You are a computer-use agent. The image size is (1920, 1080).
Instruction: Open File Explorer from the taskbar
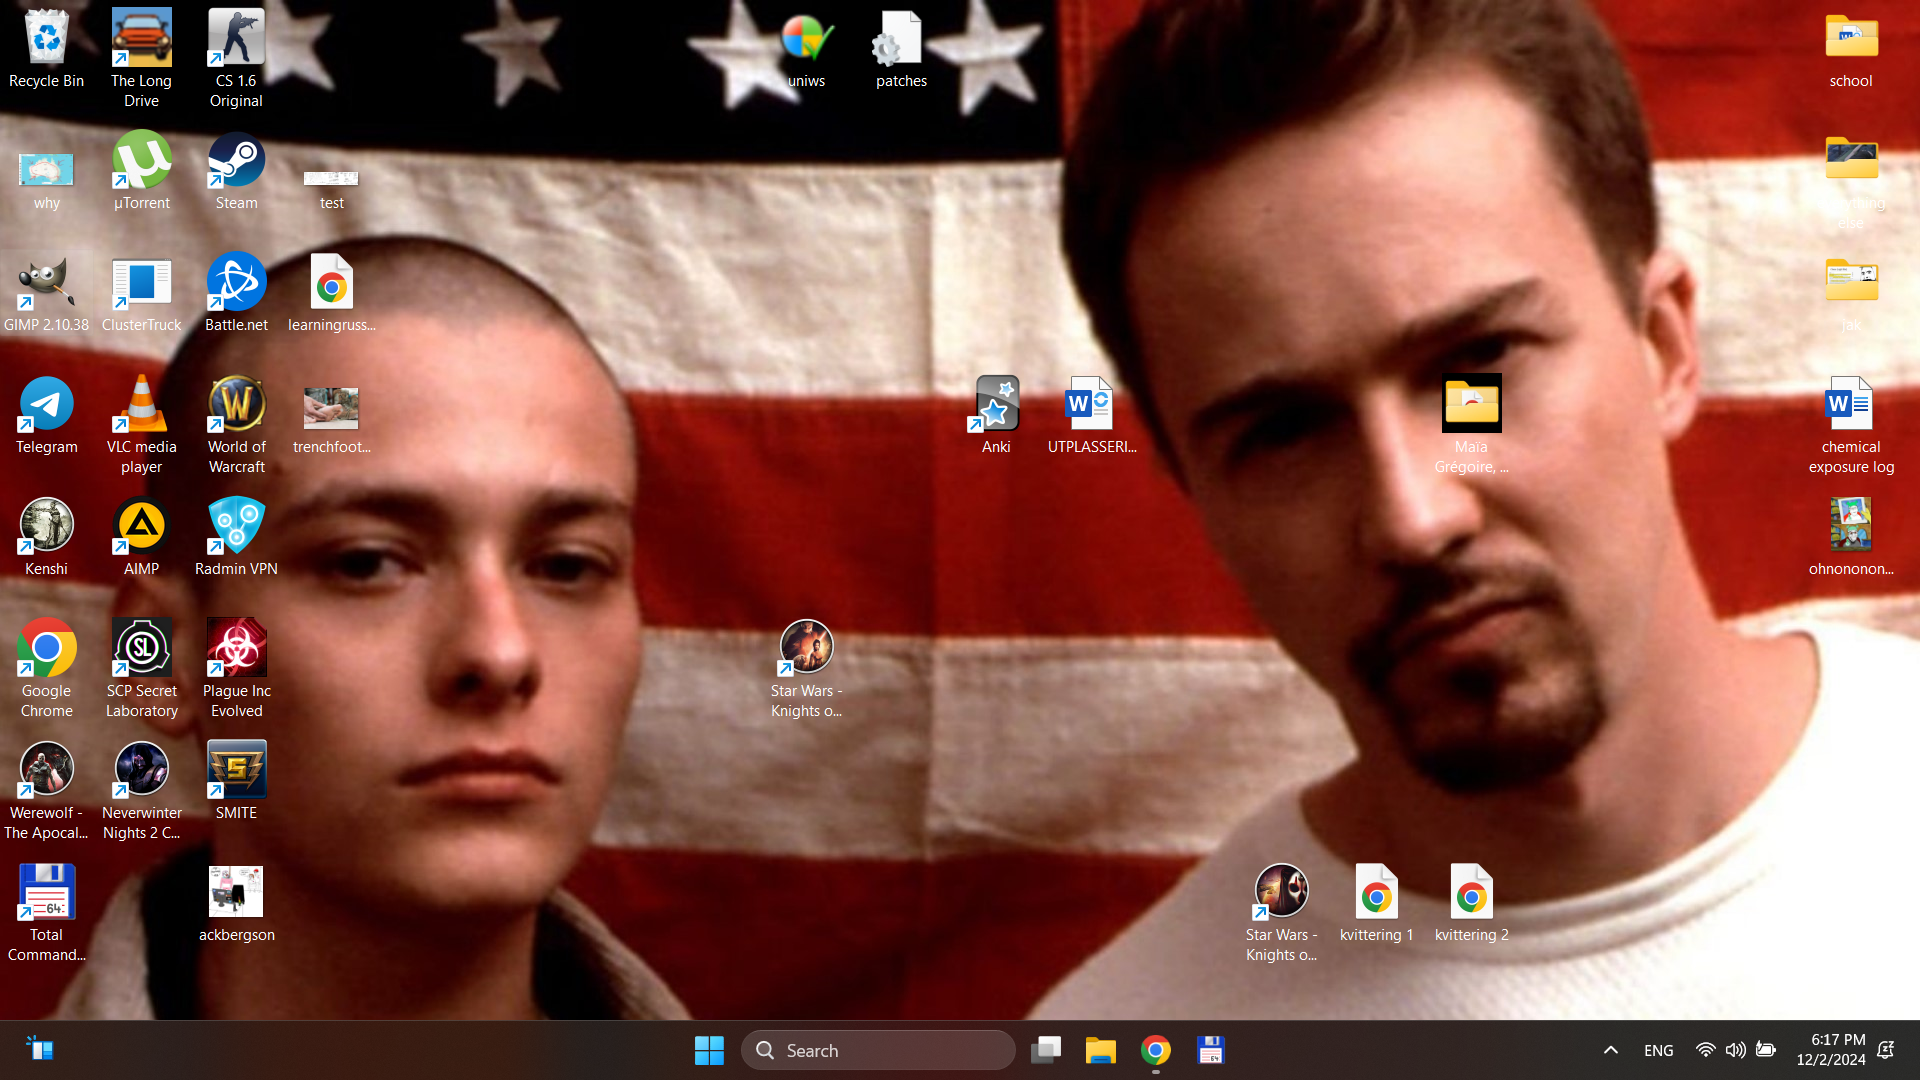[1100, 1050]
